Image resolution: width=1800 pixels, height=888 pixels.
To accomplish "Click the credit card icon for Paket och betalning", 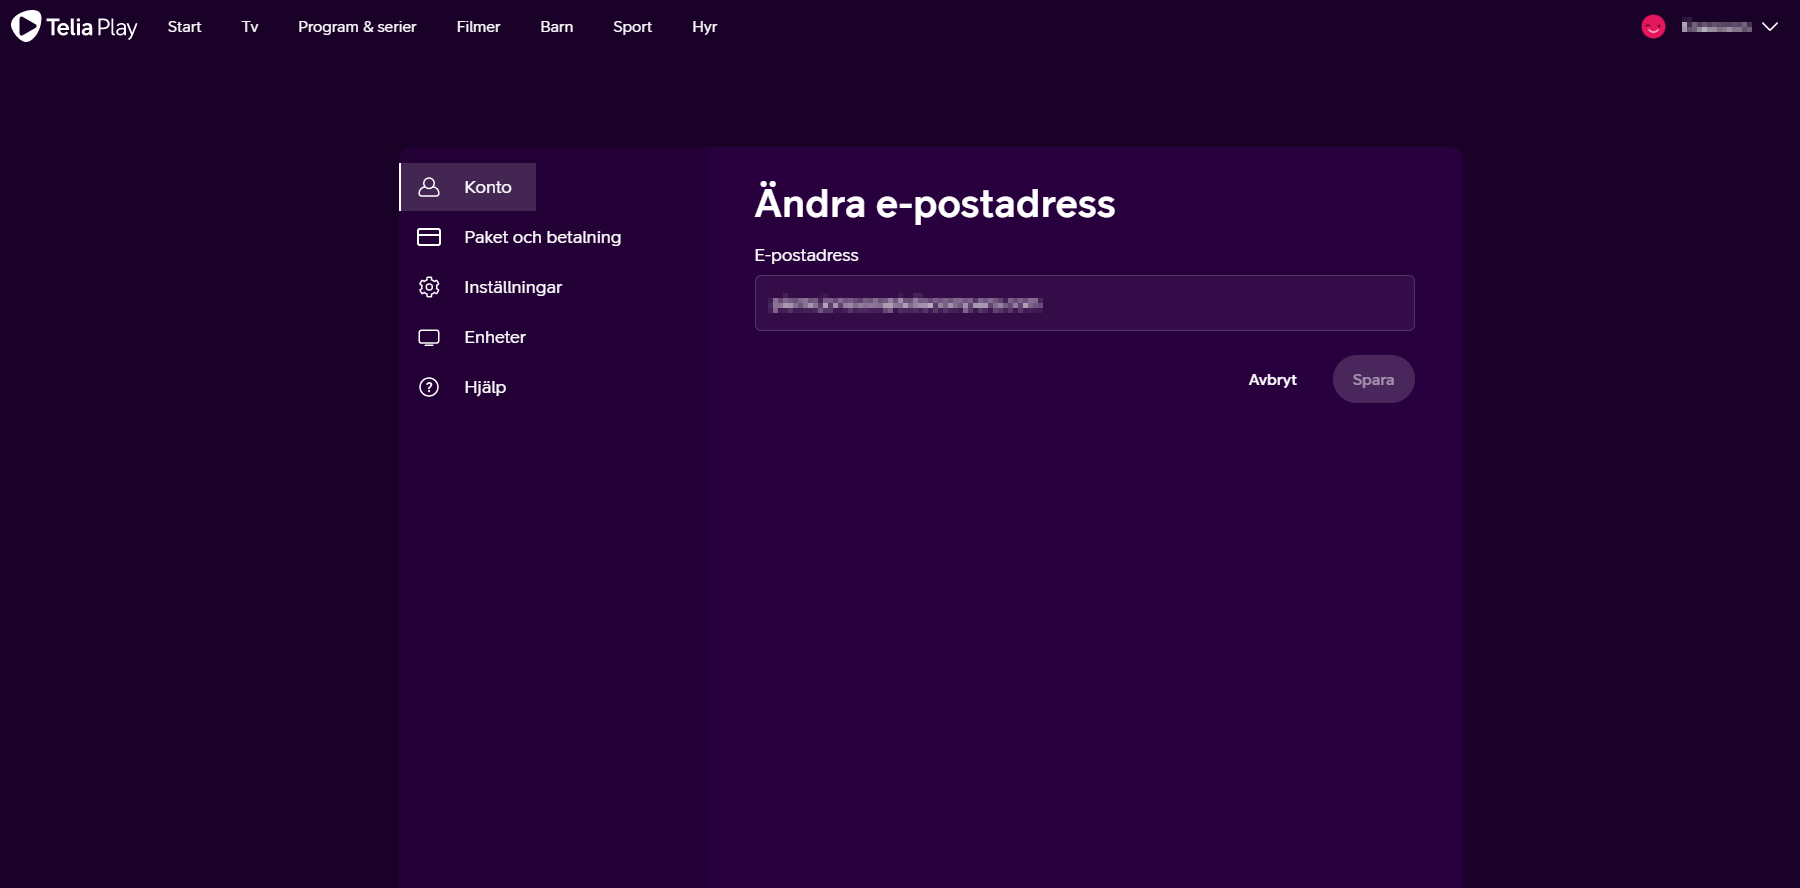I will [x=429, y=237].
